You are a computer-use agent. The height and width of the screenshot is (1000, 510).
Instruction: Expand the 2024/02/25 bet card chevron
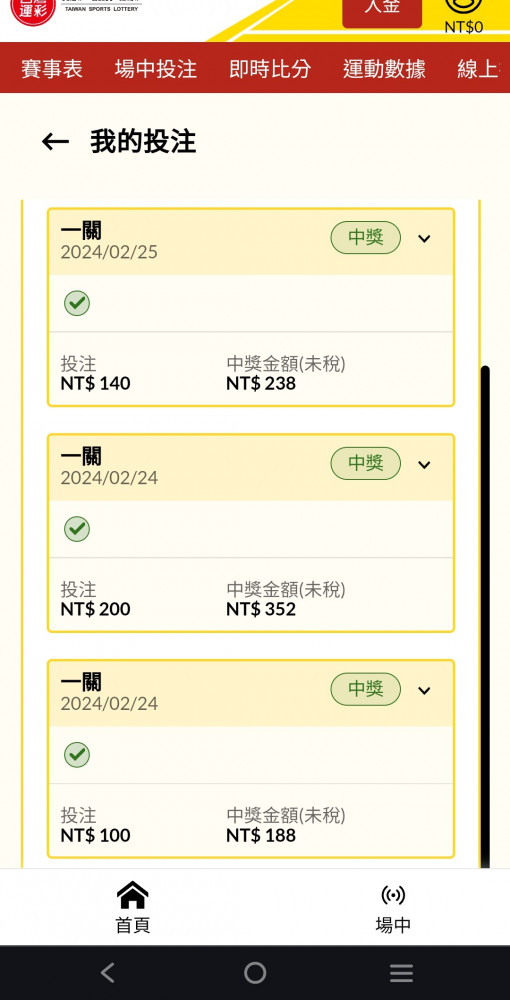point(424,239)
